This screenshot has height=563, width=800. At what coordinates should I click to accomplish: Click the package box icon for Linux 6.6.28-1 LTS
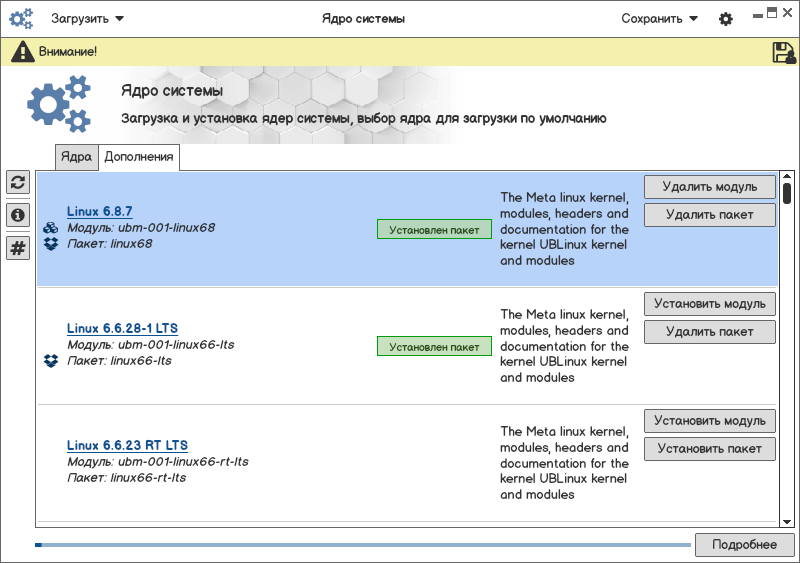[51, 360]
